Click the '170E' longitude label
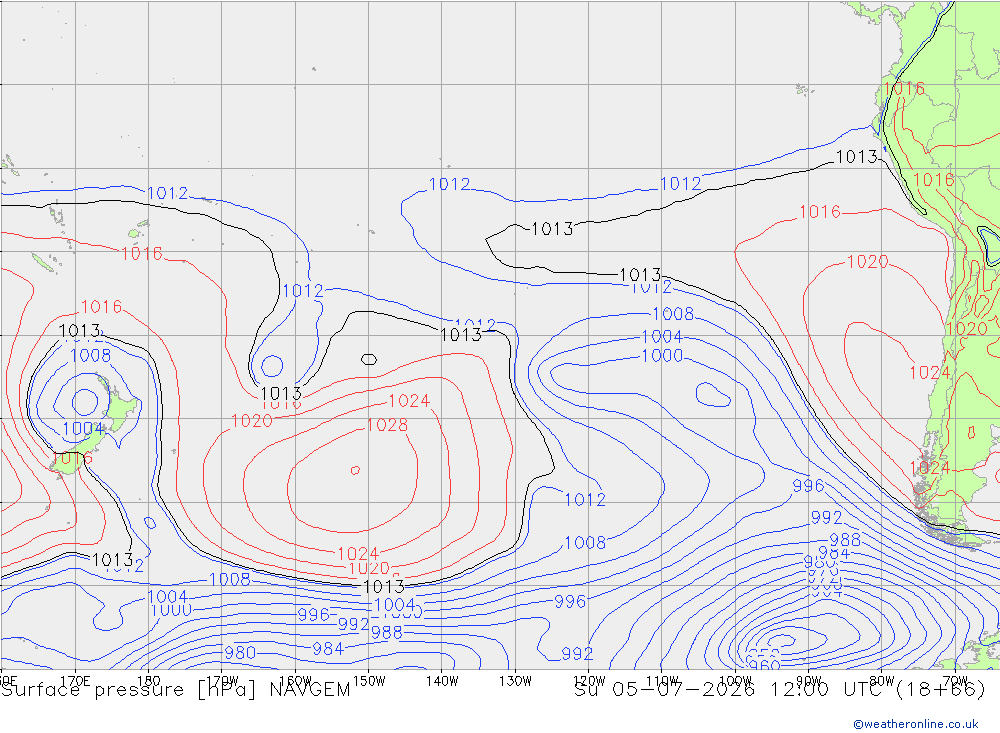Image resolution: width=1000 pixels, height=733 pixels. click(75, 681)
